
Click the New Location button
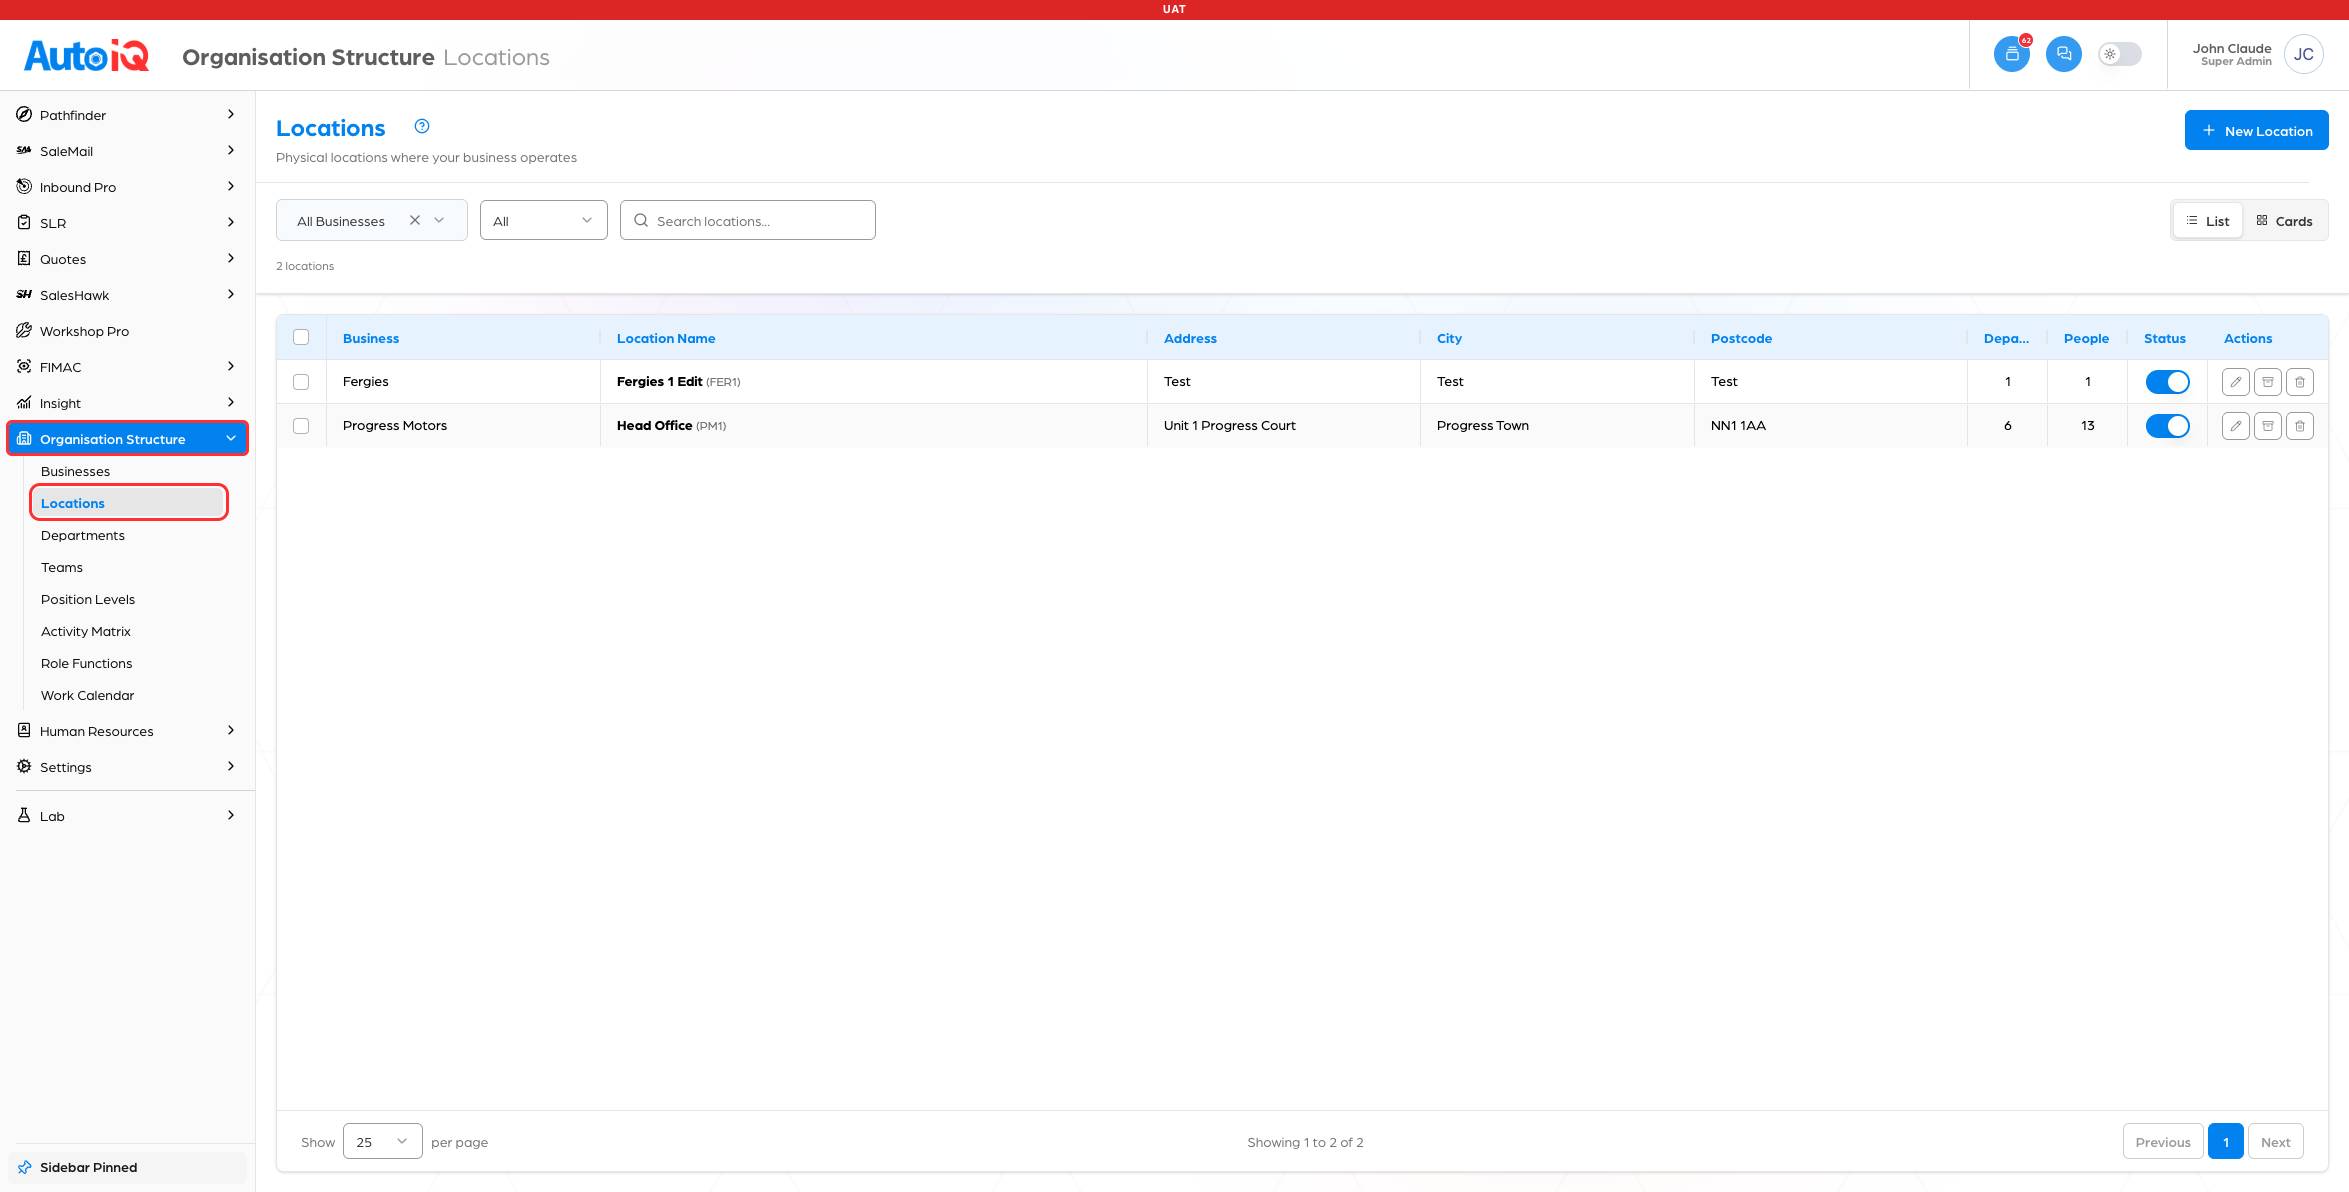(2256, 130)
